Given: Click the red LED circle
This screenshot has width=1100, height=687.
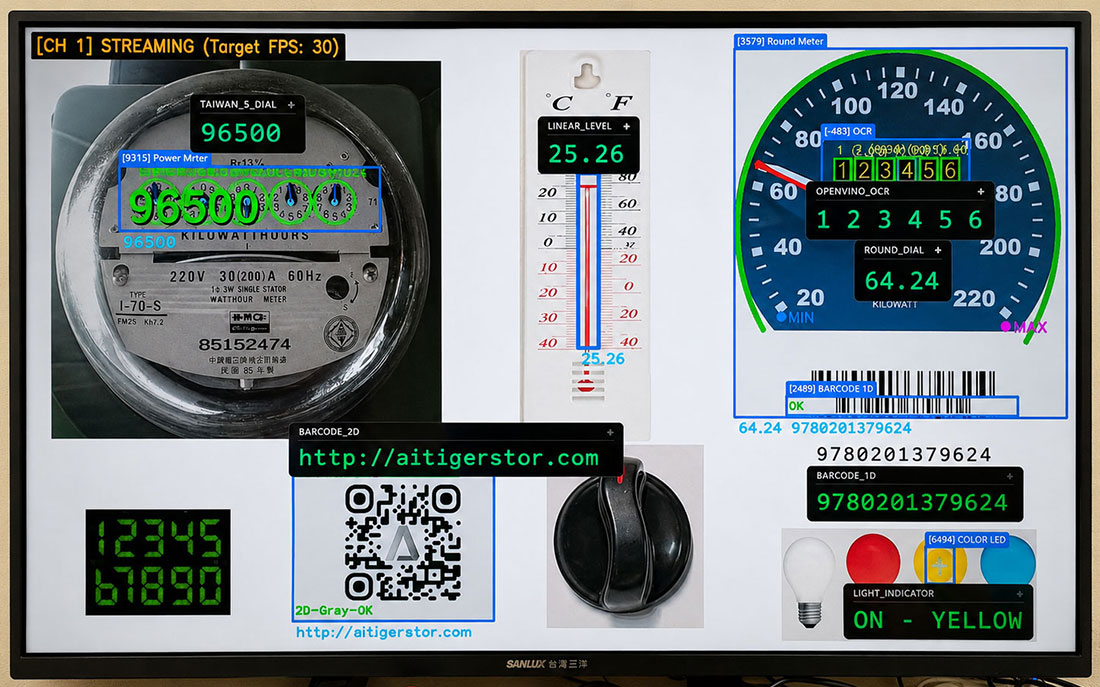Looking at the screenshot, I should [x=873, y=559].
